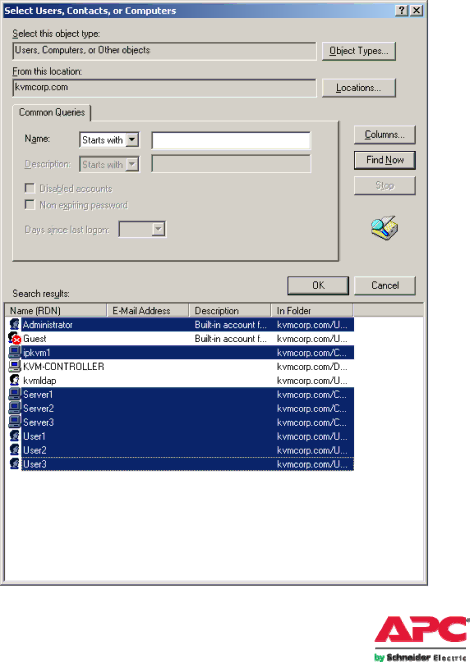470x662 pixels.
Task: Open the Object Types dialog
Action: 359,51
